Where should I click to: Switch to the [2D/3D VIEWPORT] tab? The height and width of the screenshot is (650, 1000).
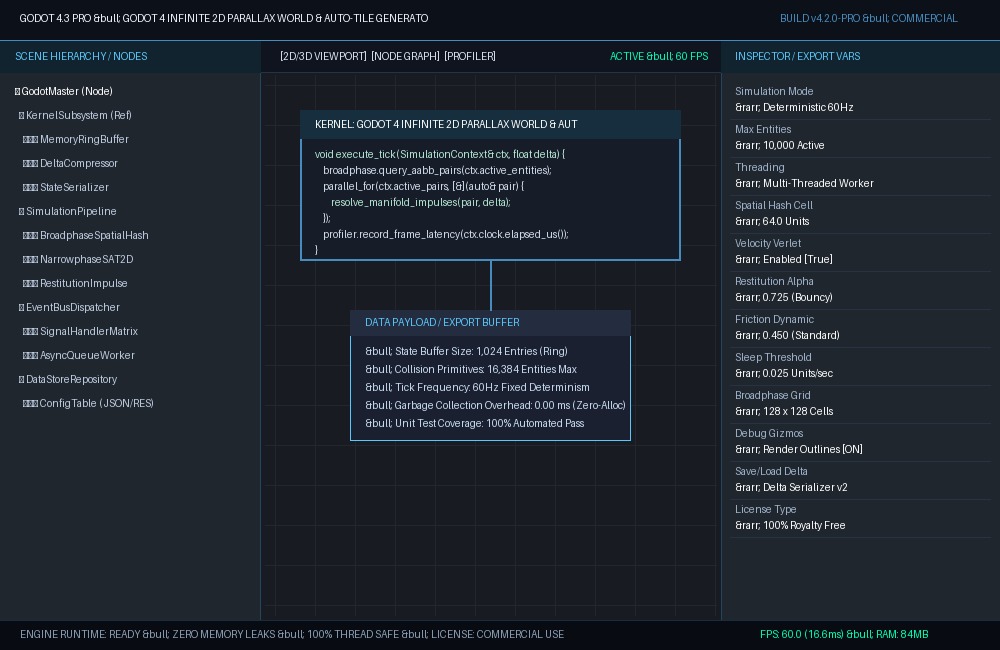click(323, 56)
